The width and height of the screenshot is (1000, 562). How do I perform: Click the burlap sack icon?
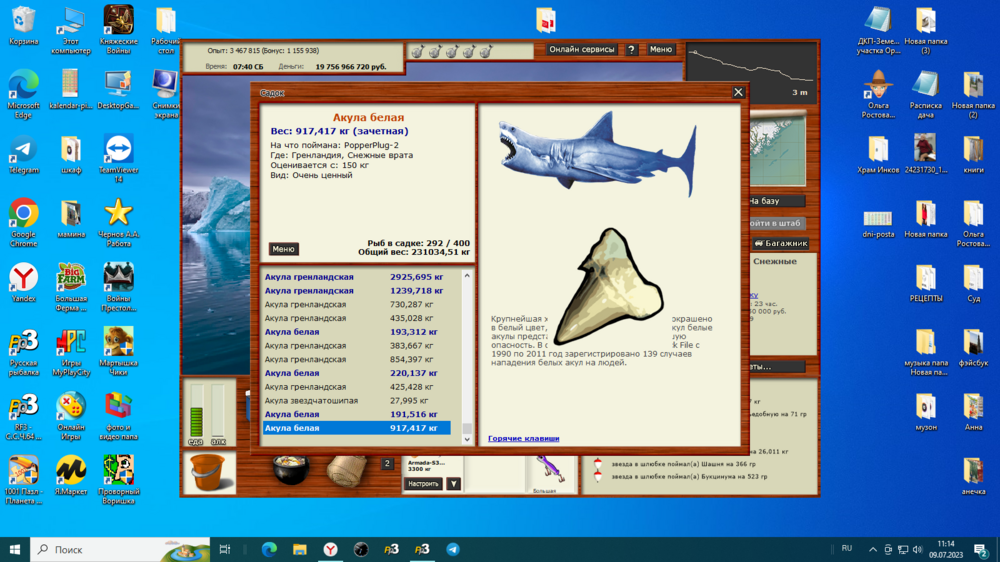point(347,470)
